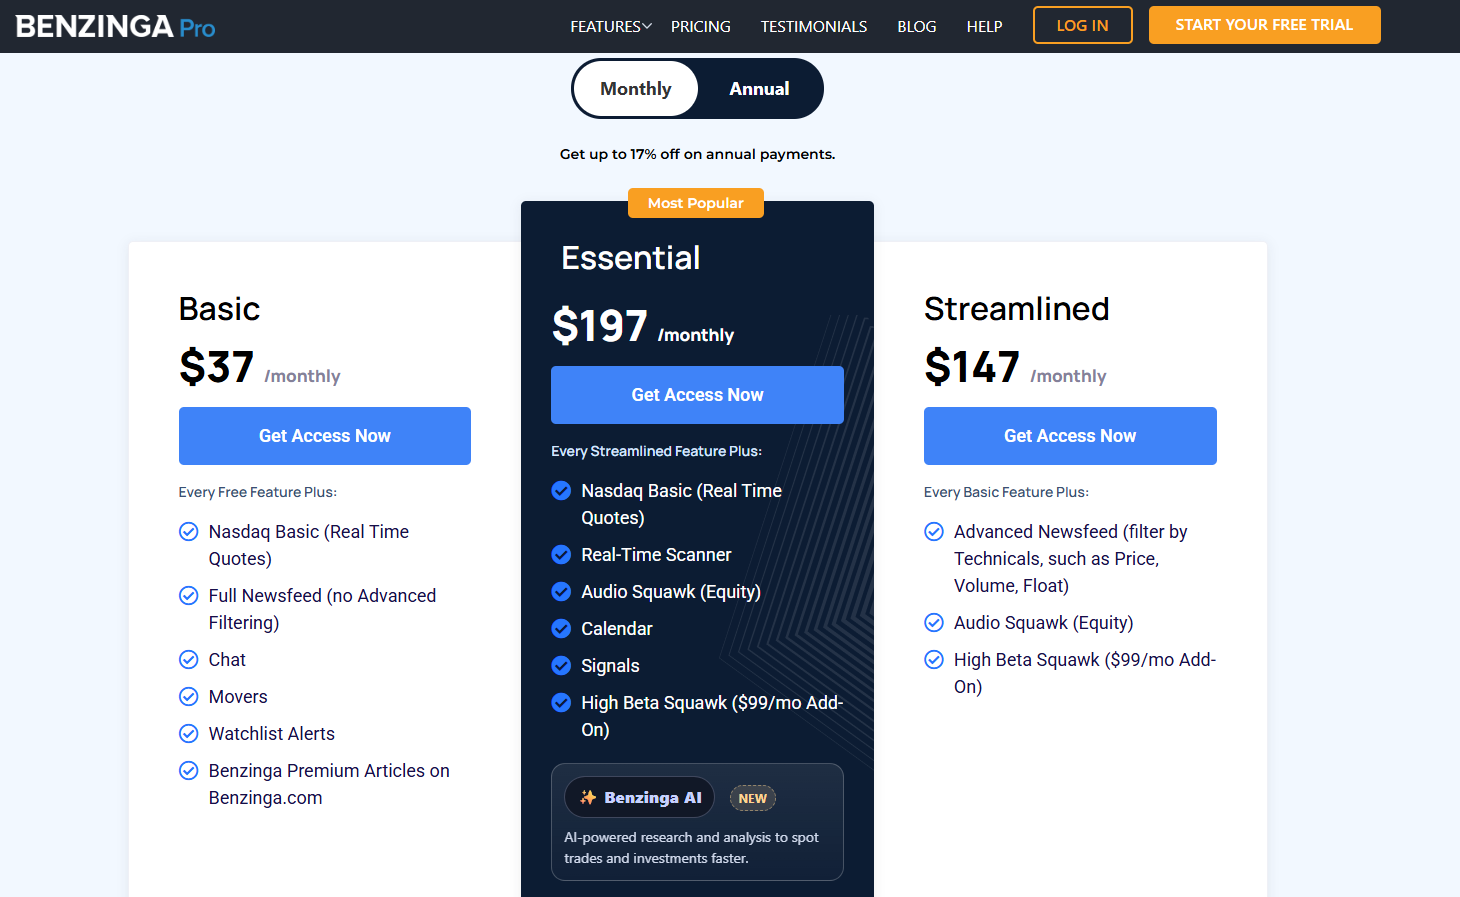Switch billing to Monthly
Viewport: 1460px width, 897px height.
point(636,88)
